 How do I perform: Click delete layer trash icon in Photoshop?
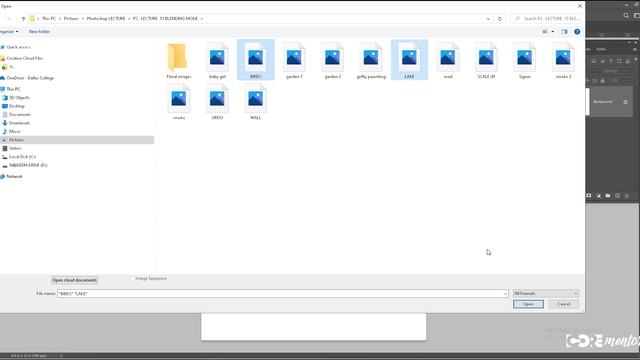tap(627, 196)
